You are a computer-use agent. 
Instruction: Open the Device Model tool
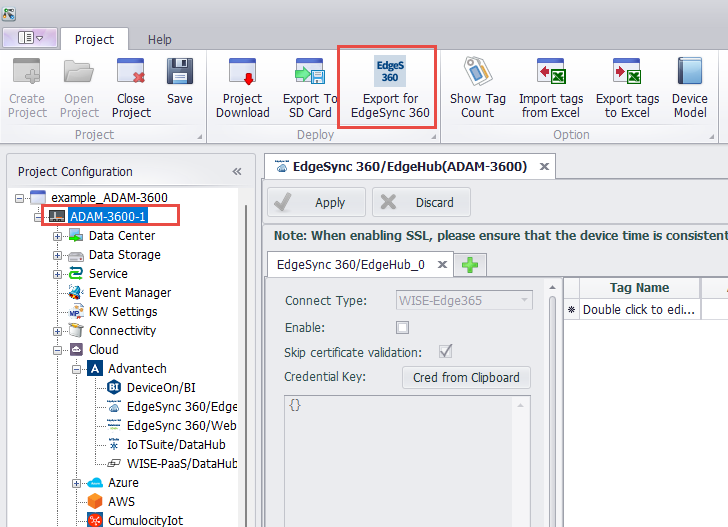[689, 72]
